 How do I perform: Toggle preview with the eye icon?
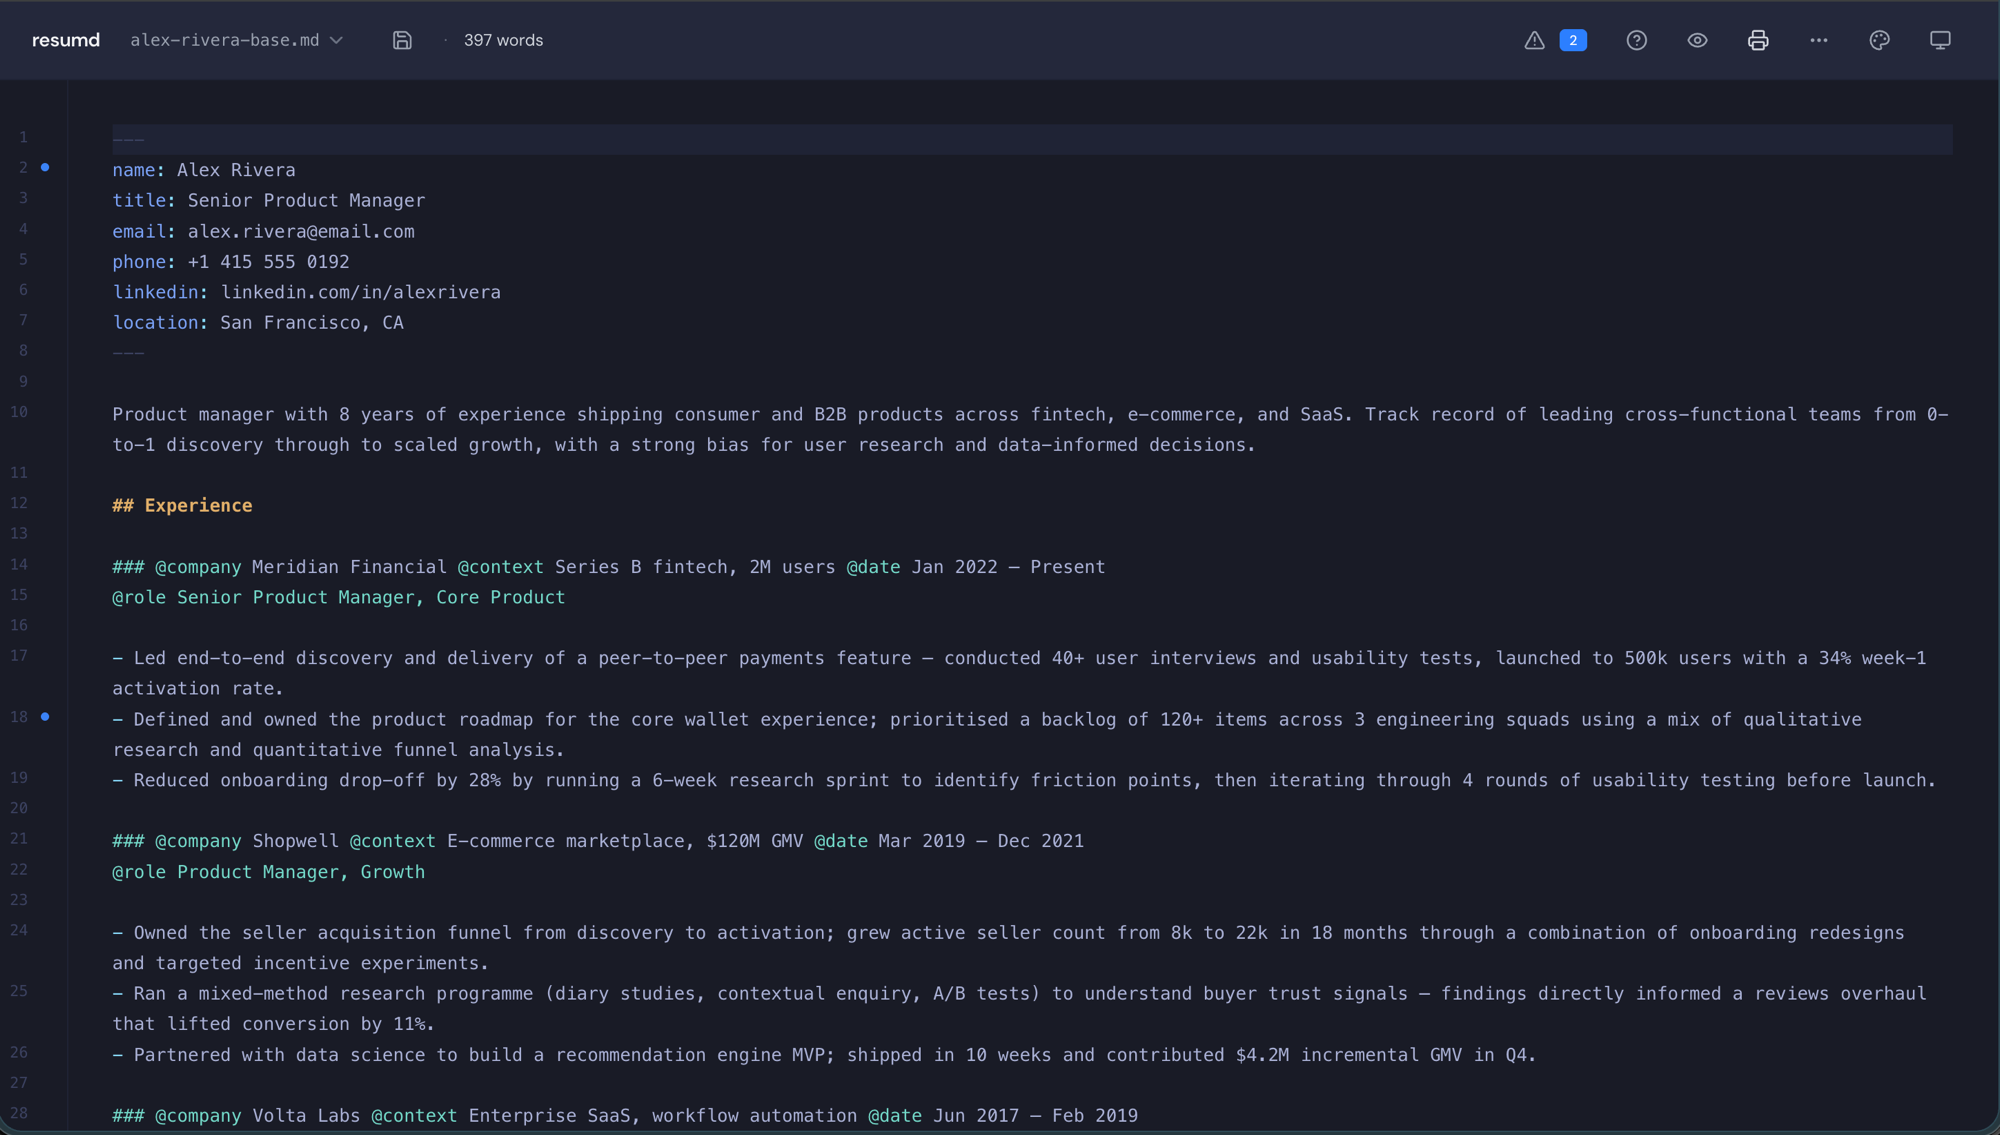click(1697, 40)
